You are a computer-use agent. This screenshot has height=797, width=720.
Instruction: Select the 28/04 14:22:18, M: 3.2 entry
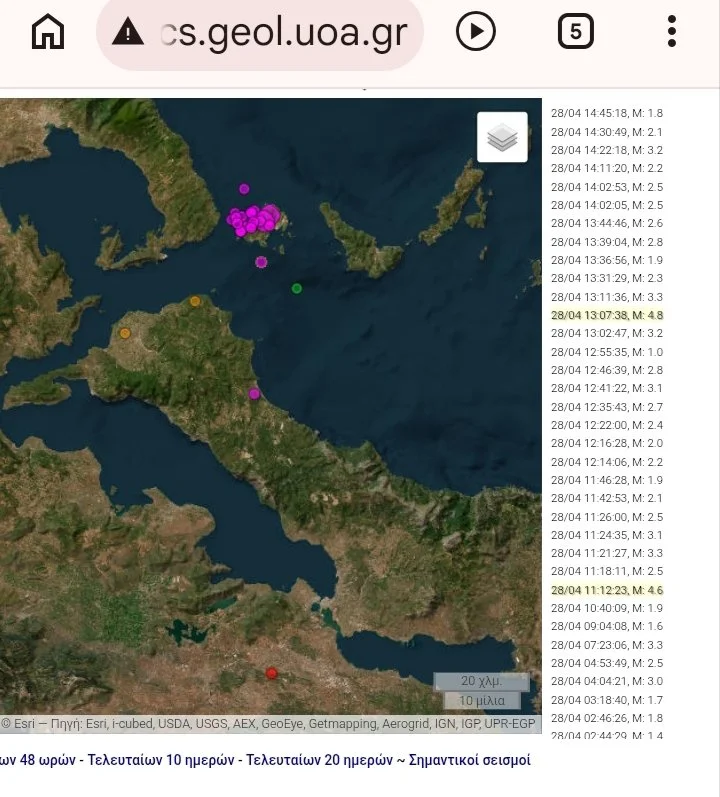point(607,150)
